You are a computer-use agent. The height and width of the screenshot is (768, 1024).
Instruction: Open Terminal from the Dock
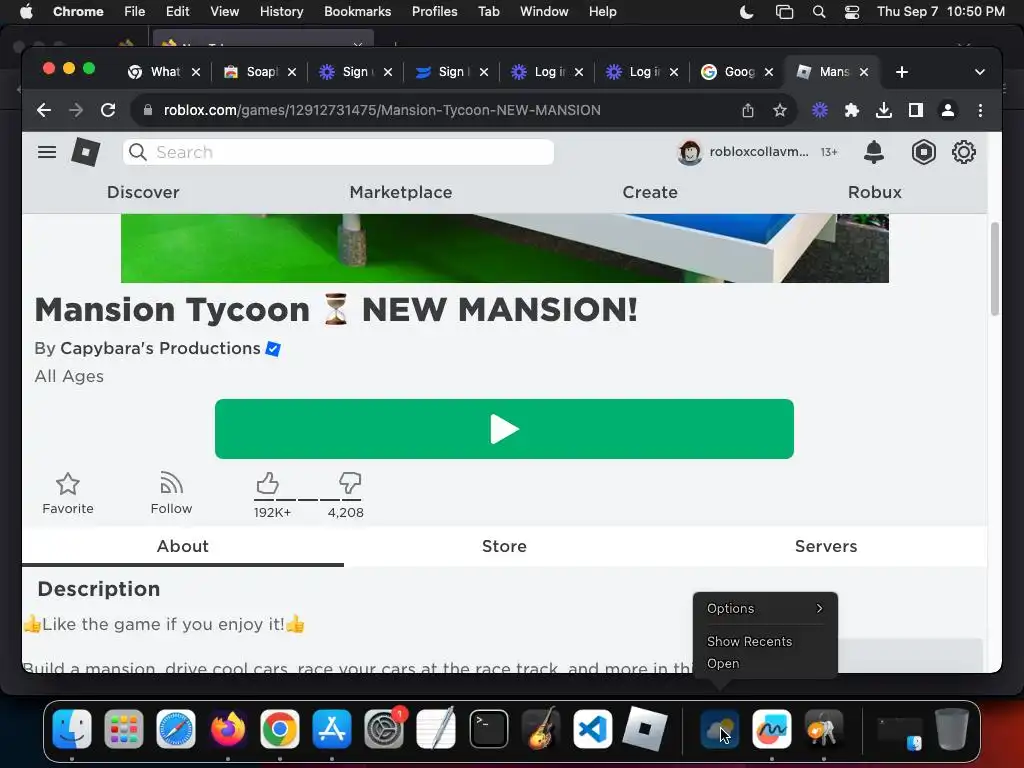click(x=488, y=729)
